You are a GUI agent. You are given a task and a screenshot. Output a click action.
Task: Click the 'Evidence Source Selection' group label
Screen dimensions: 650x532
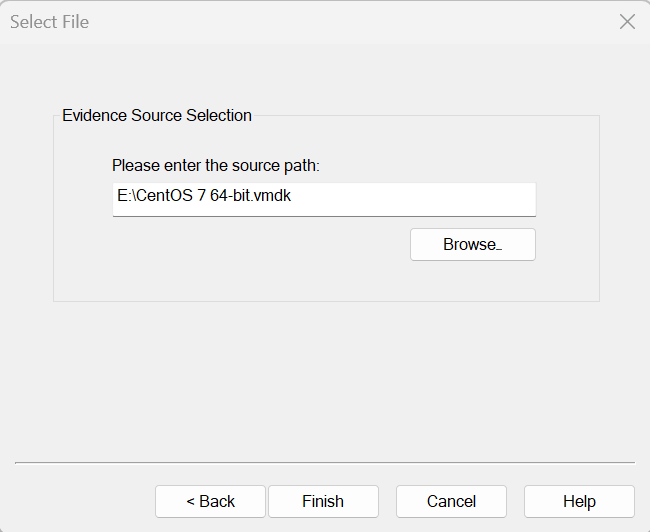(x=157, y=115)
